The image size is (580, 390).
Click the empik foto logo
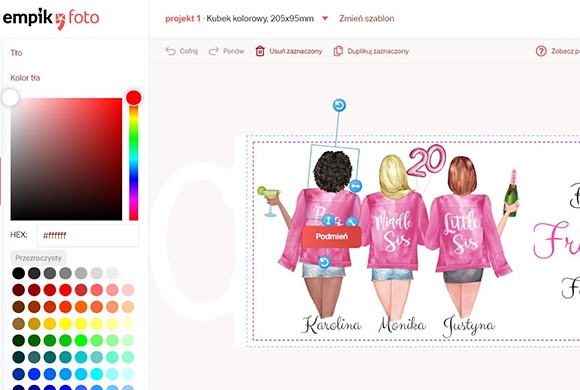point(51,18)
